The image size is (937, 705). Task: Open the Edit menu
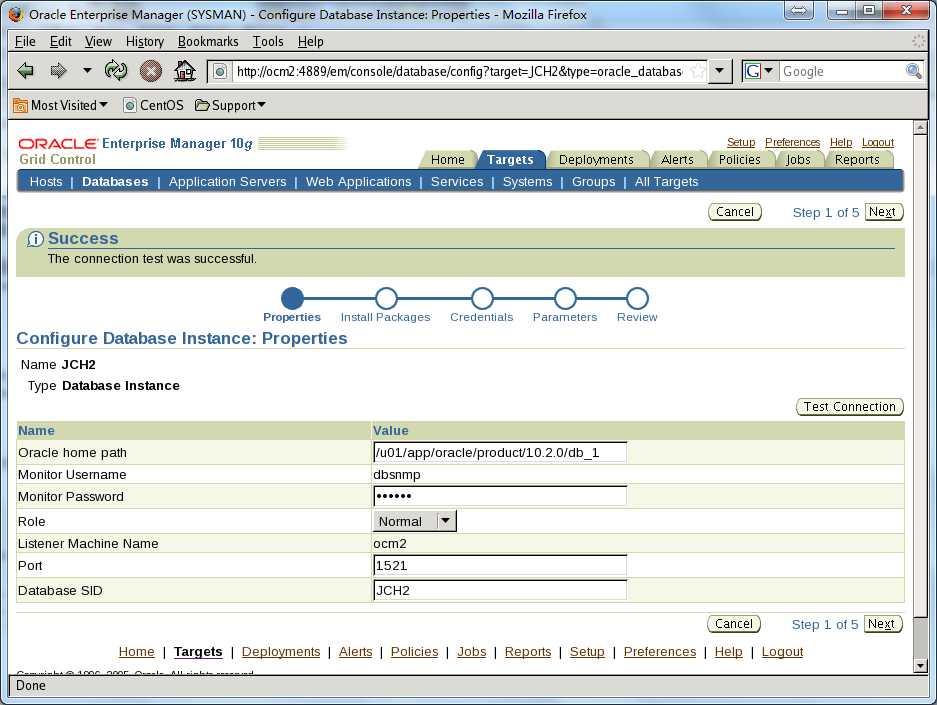(60, 41)
